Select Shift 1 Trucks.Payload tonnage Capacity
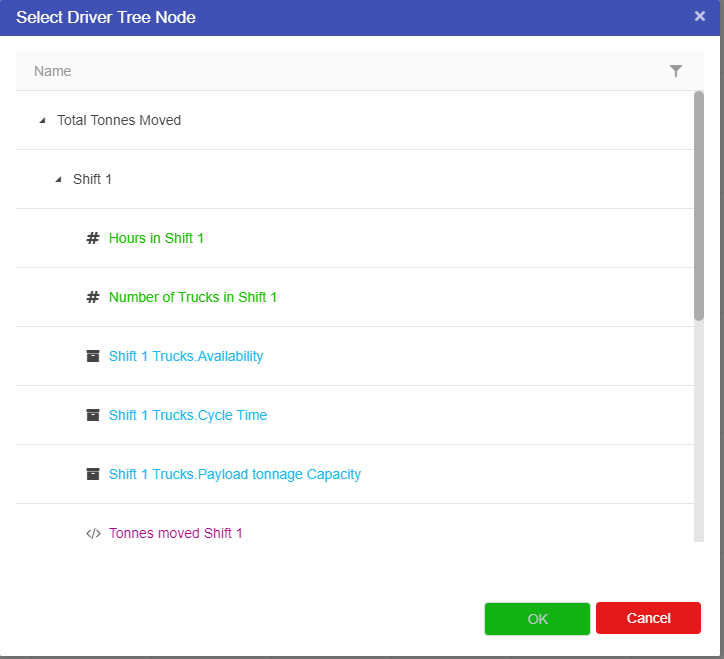This screenshot has height=659, width=724. [234, 474]
